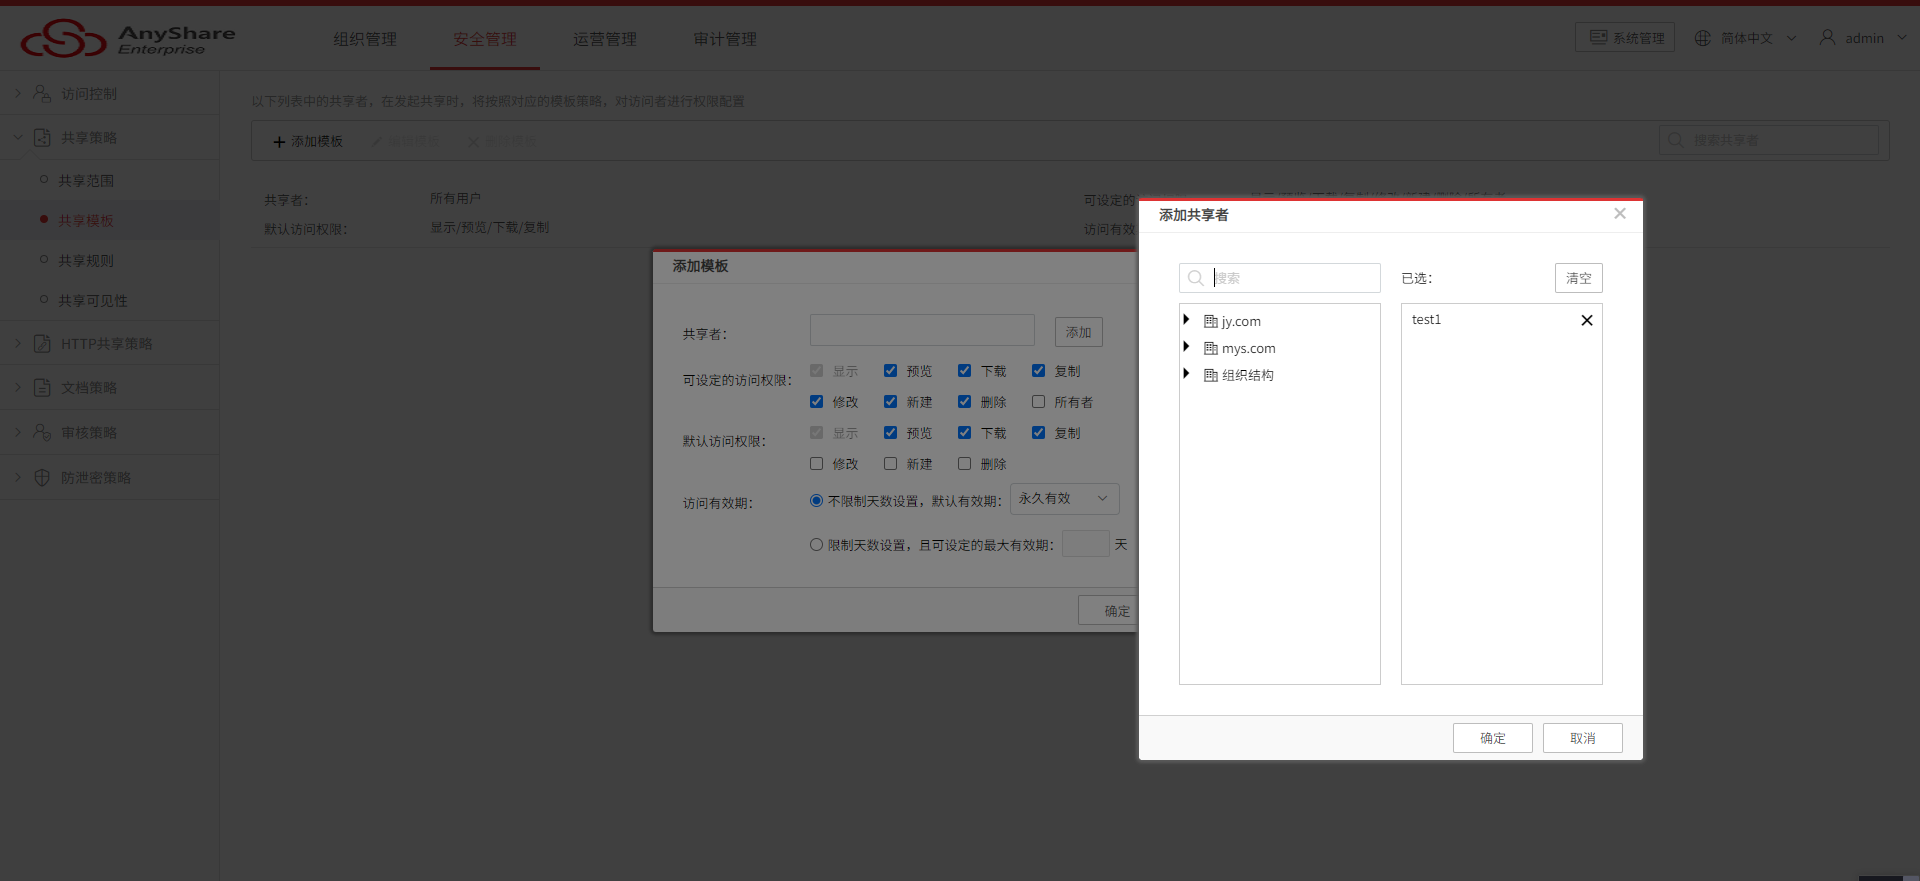The image size is (1920, 881).
Task: Clear selected sharers with 清空
Action: pyautogui.click(x=1578, y=278)
